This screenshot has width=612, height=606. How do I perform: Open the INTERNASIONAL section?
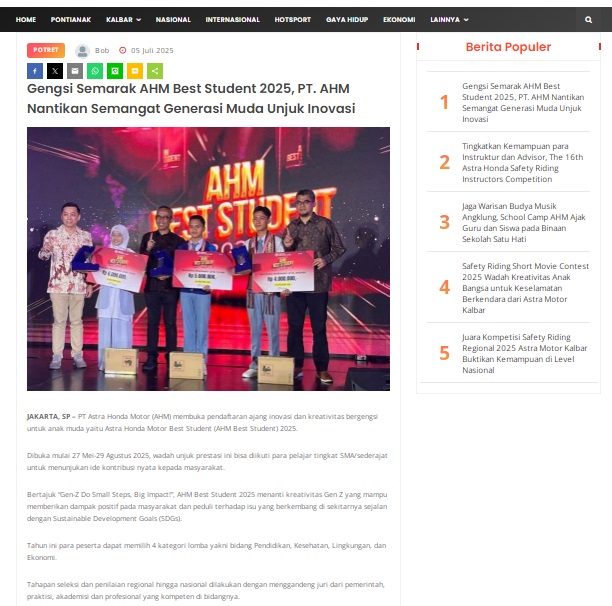(x=233, y=20)
